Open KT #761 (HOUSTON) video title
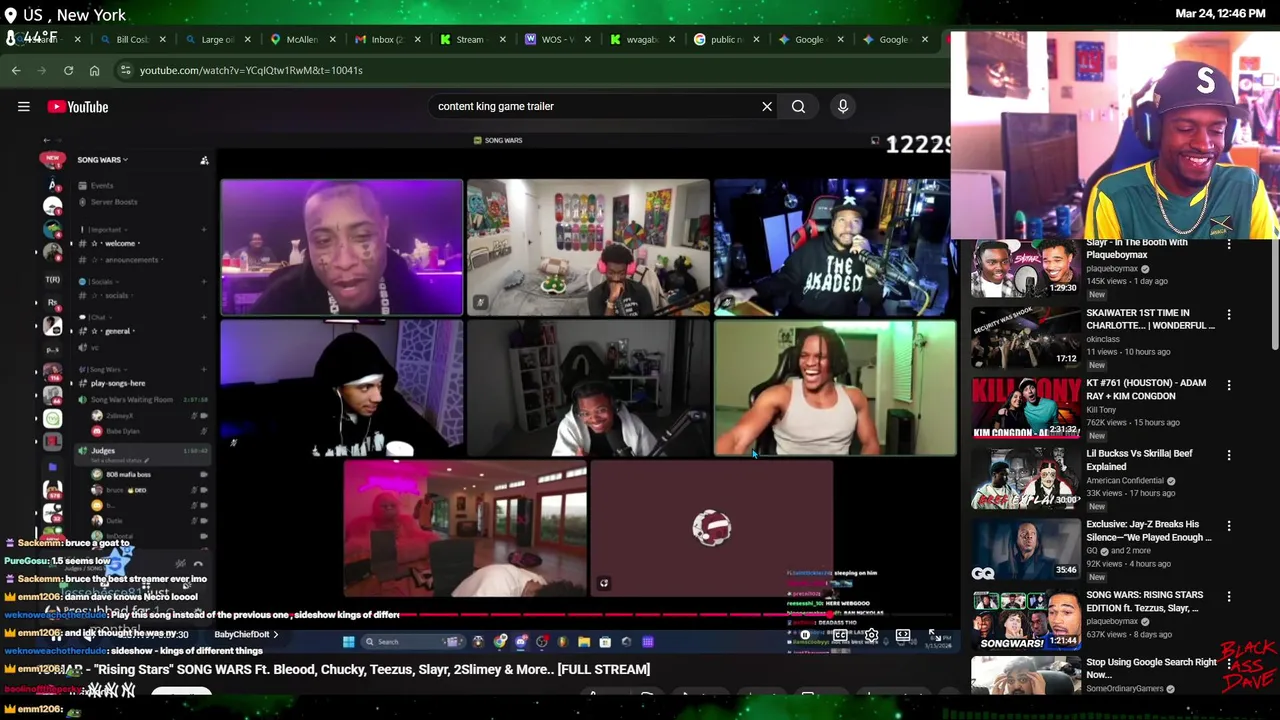The height and width of the screenshot is (720, 1280). click(x=1146, y=389)
